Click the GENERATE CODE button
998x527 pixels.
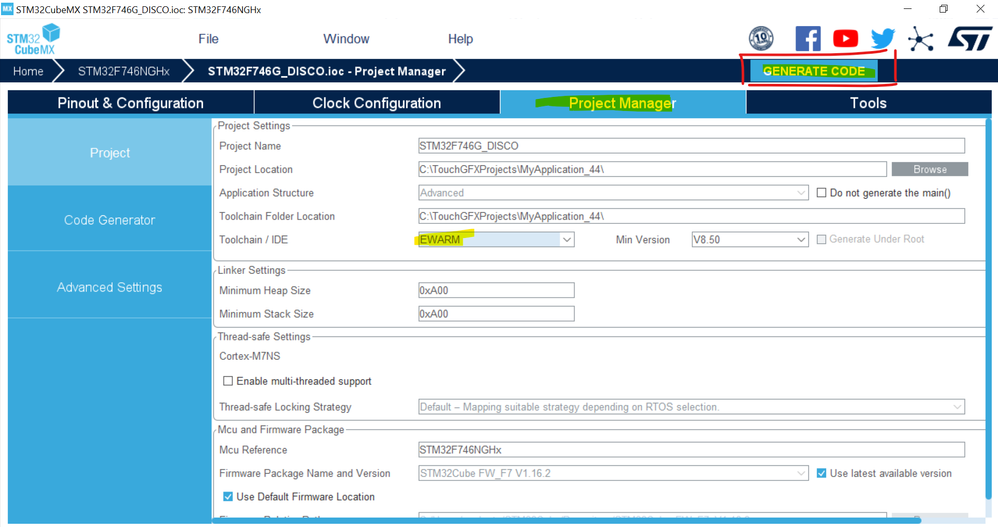(x=813, y=71)
